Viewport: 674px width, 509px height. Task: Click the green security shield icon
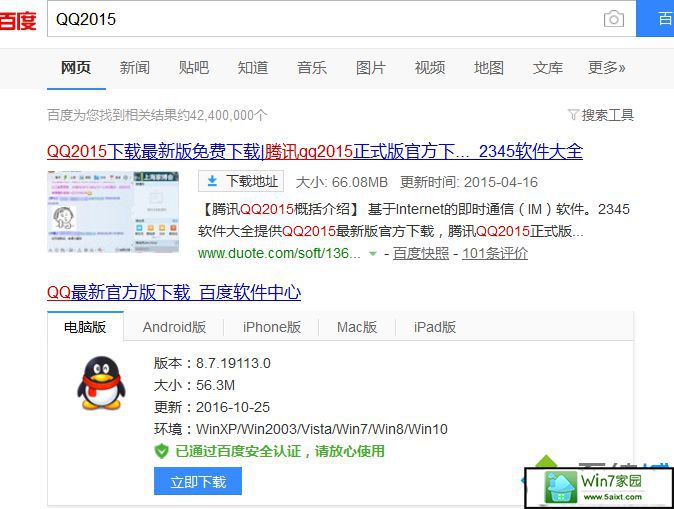pyautogui.click(x=161, y=451)
